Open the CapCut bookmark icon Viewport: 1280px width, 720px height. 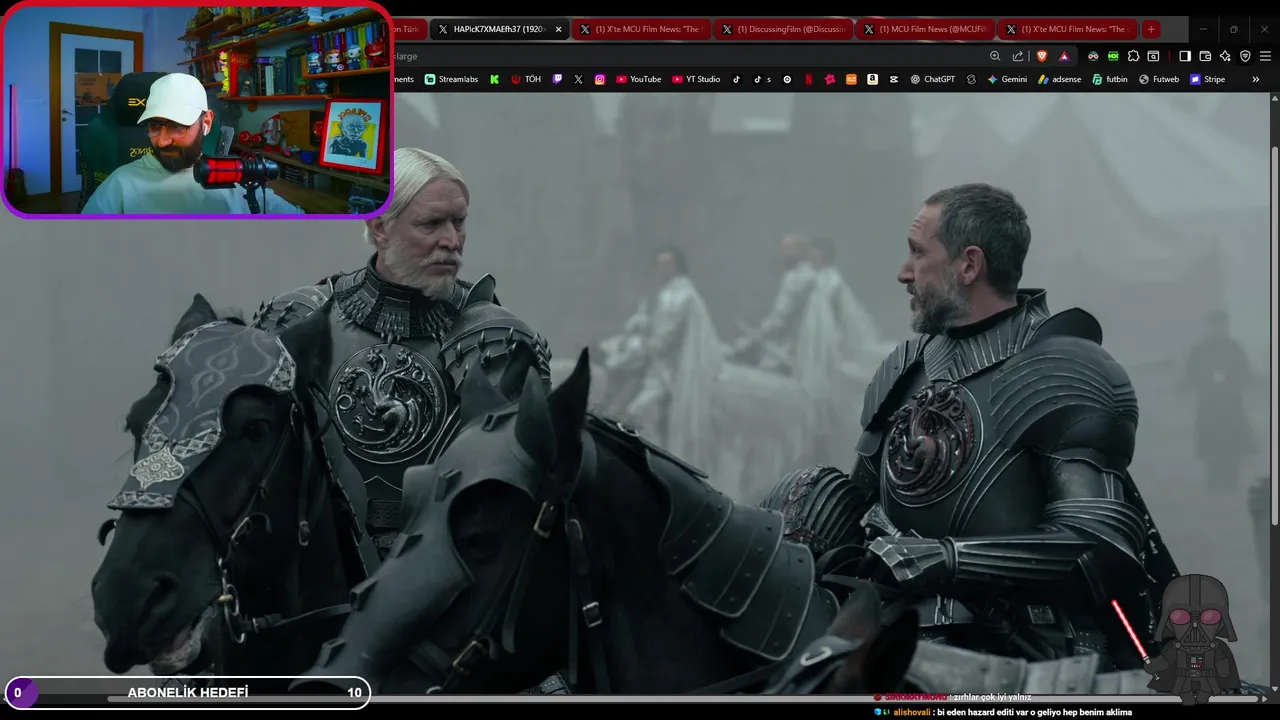[x=894, y=79]
